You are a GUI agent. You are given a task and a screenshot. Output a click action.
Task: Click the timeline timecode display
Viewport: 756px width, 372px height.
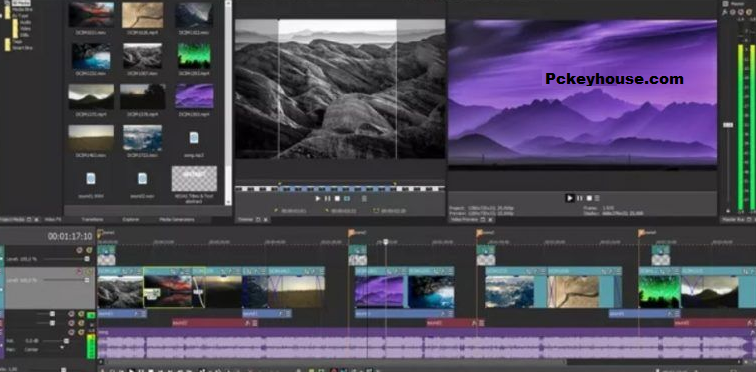point(69,237)
